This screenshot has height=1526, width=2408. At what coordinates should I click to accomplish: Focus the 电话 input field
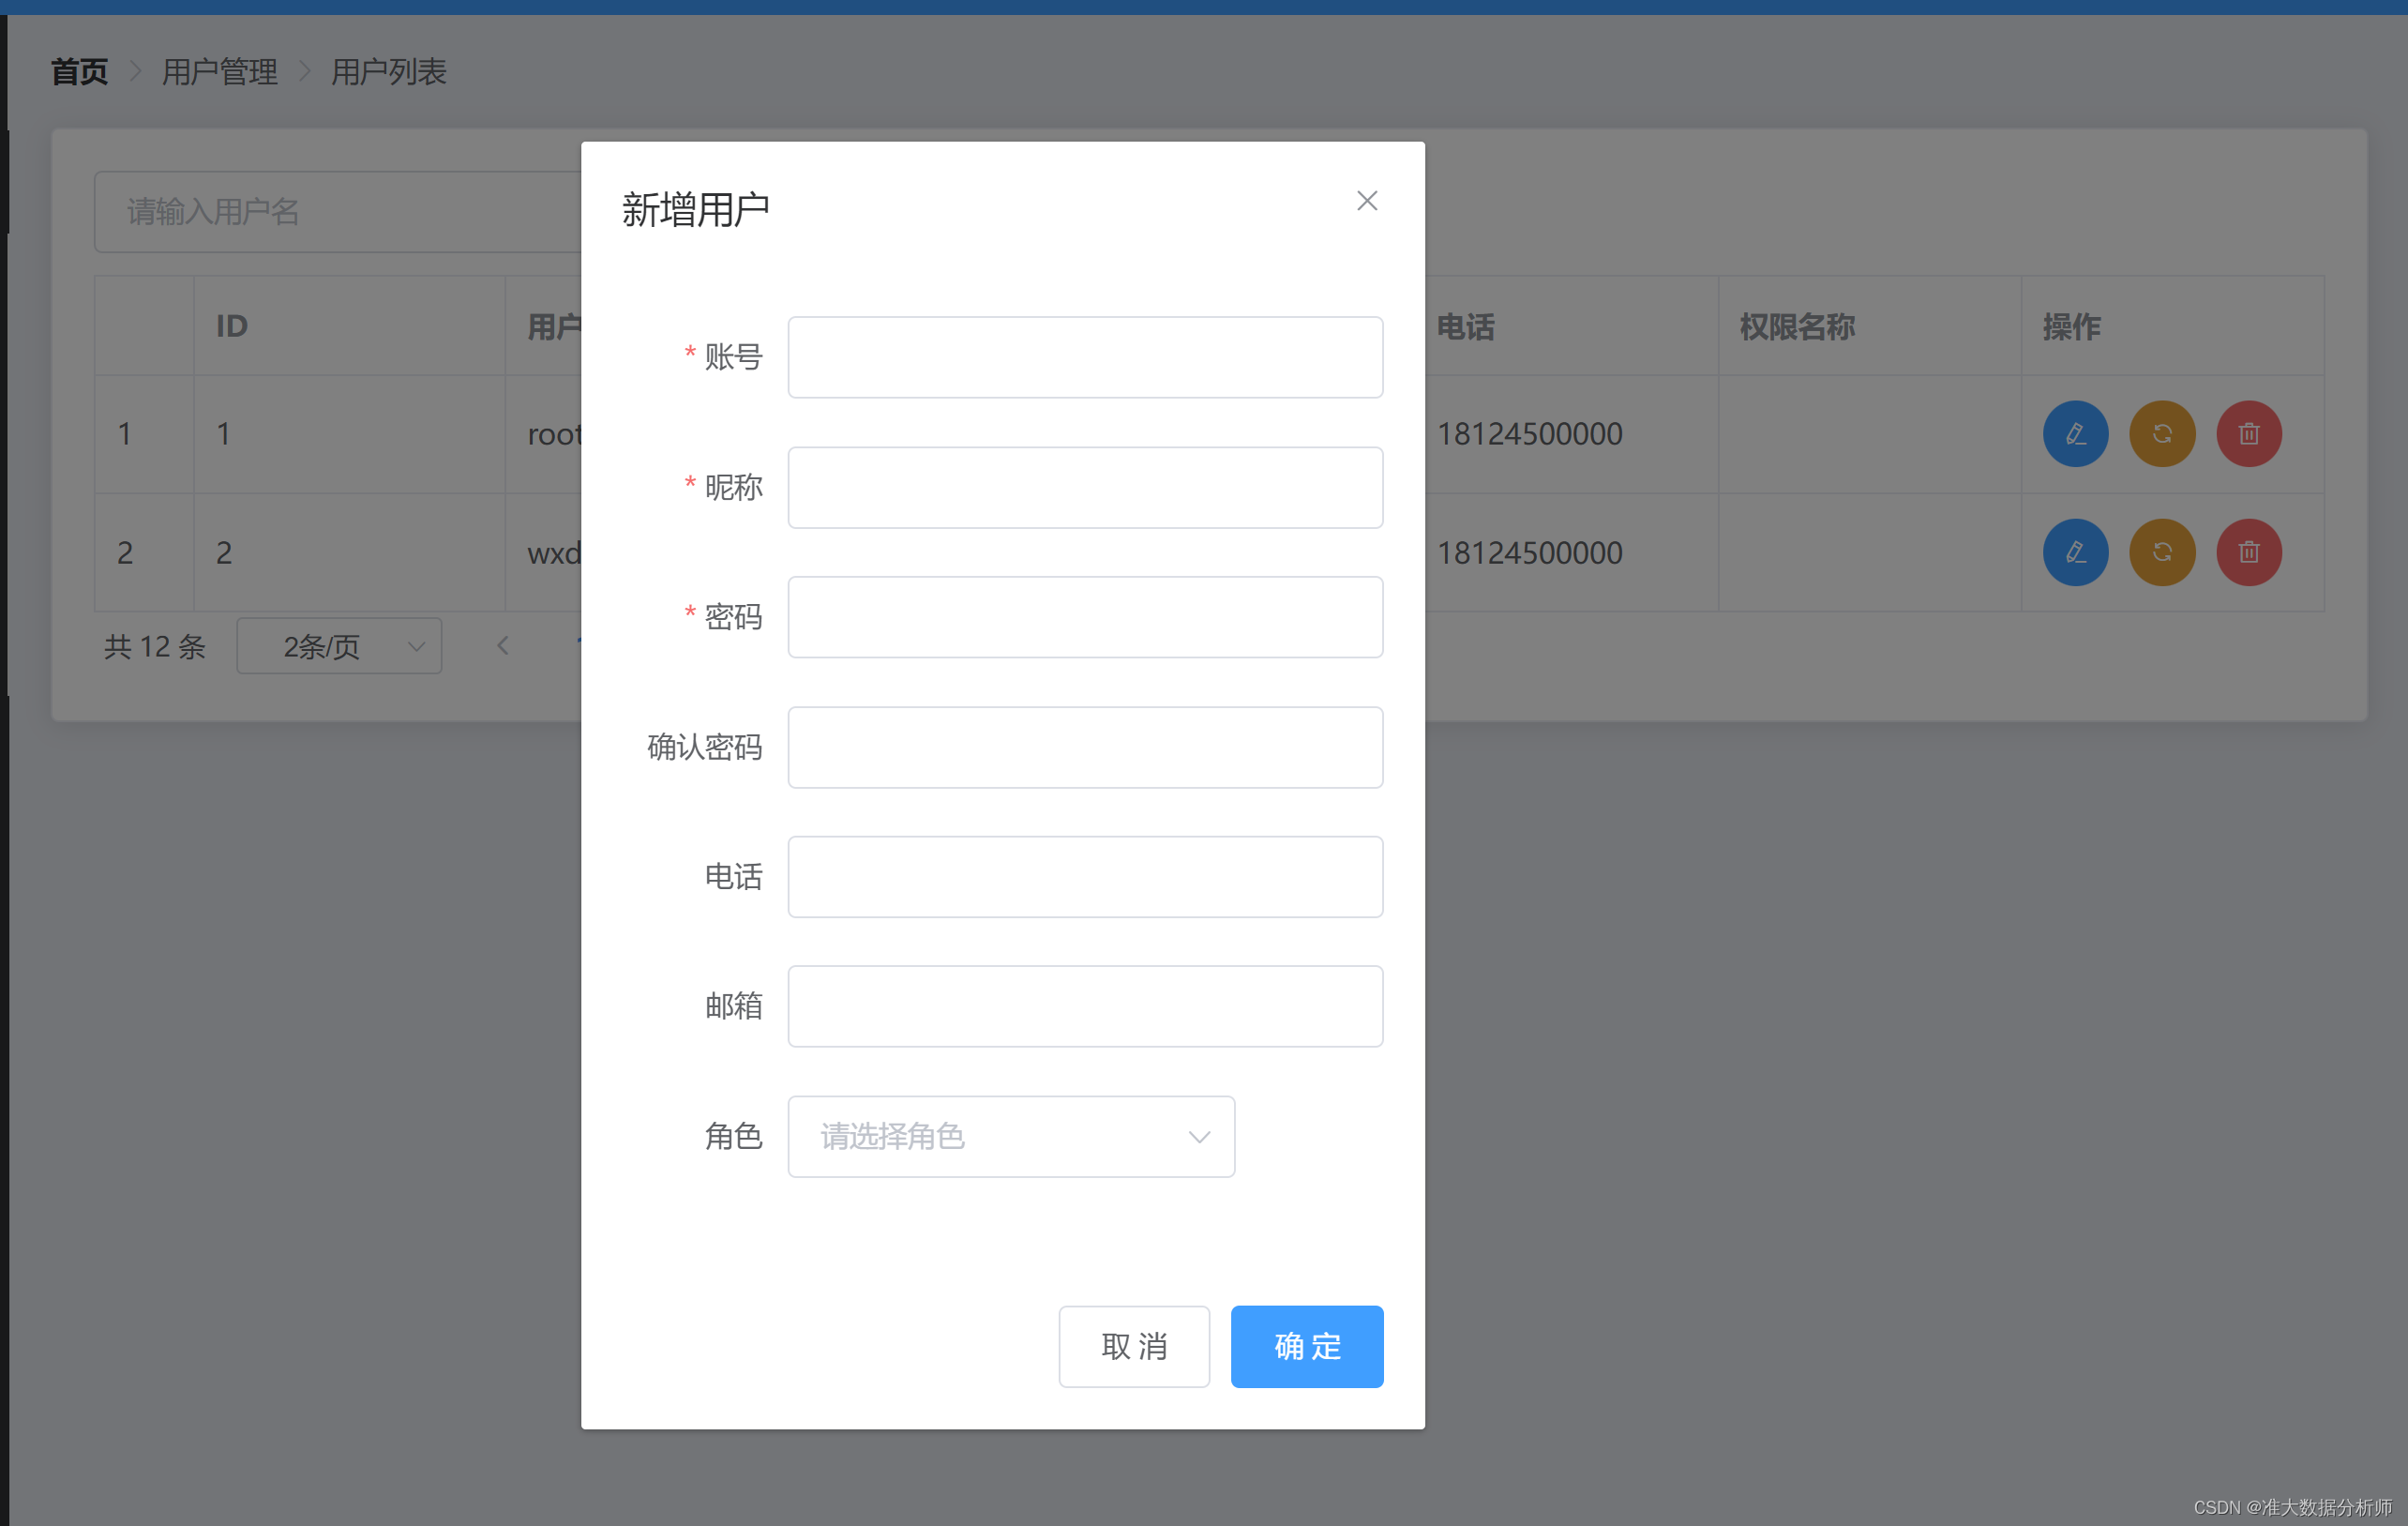pos(1085,877)
